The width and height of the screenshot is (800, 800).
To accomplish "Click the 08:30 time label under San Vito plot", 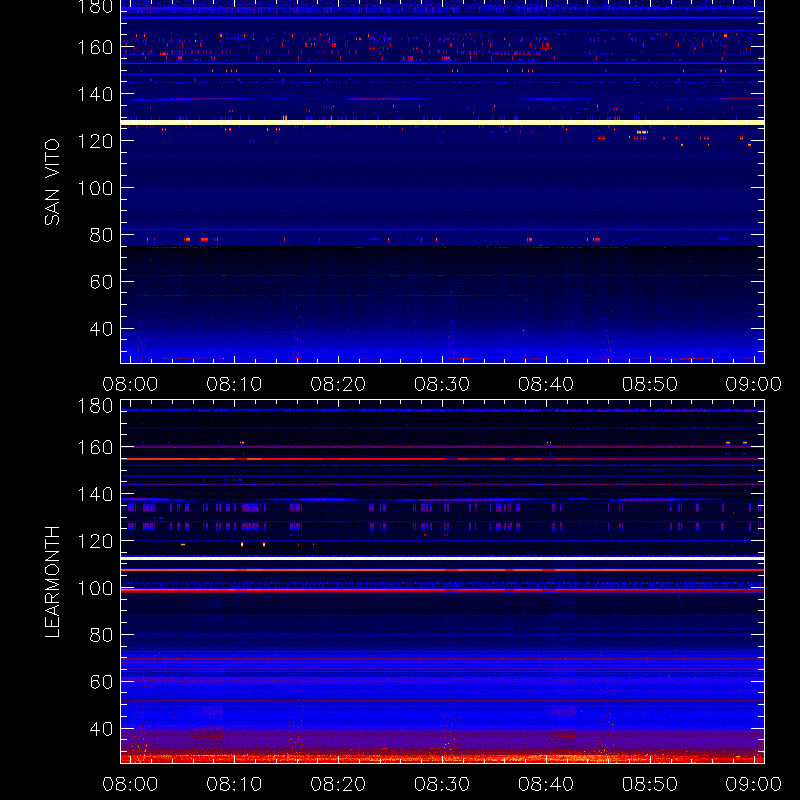I will 442,384.
